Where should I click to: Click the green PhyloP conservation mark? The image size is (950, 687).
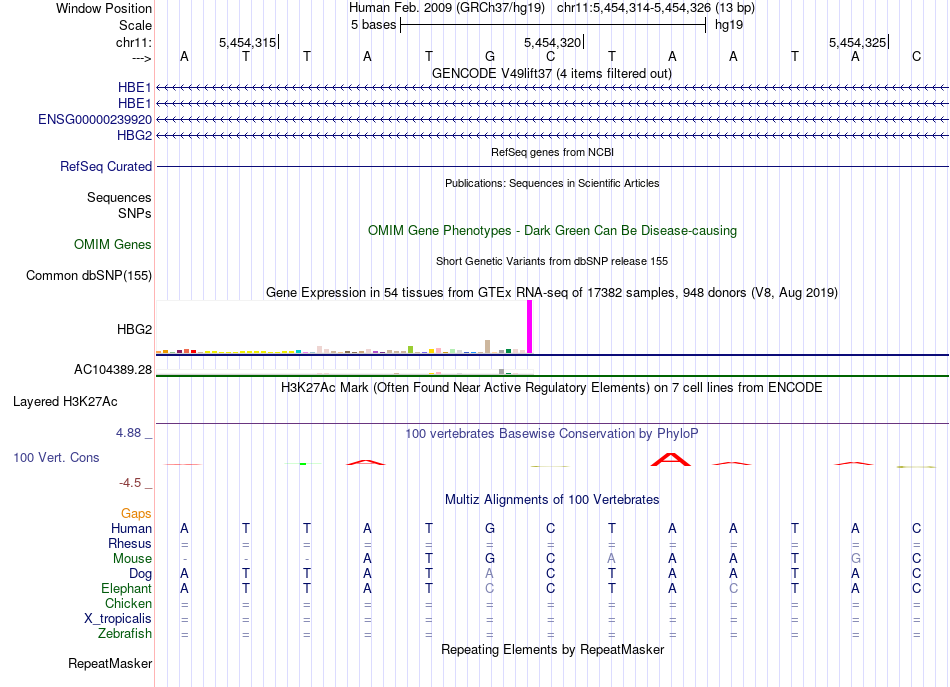tap(303, 463)
